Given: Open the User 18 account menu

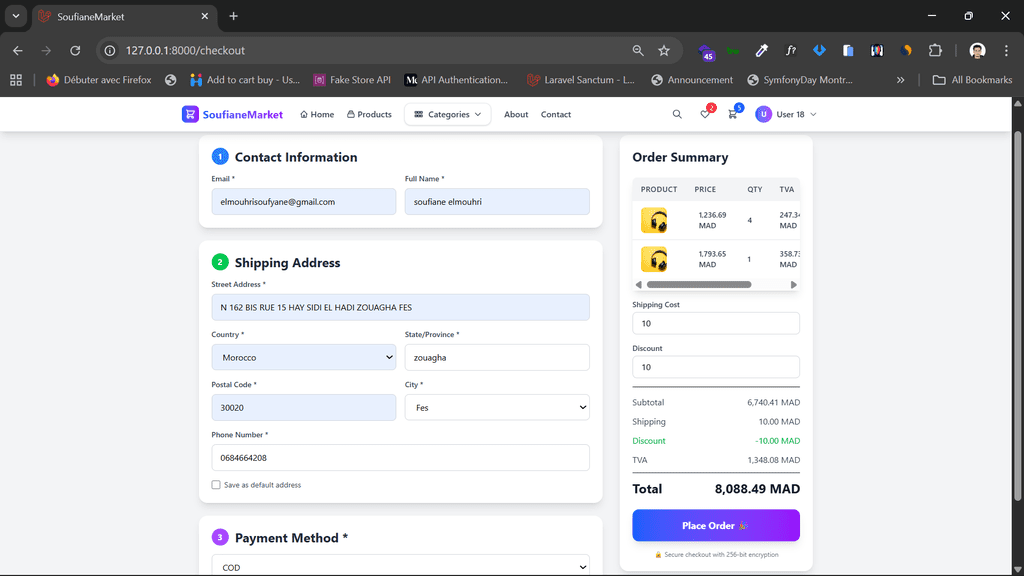Looking at the screenshot, I should coord(786,115).
